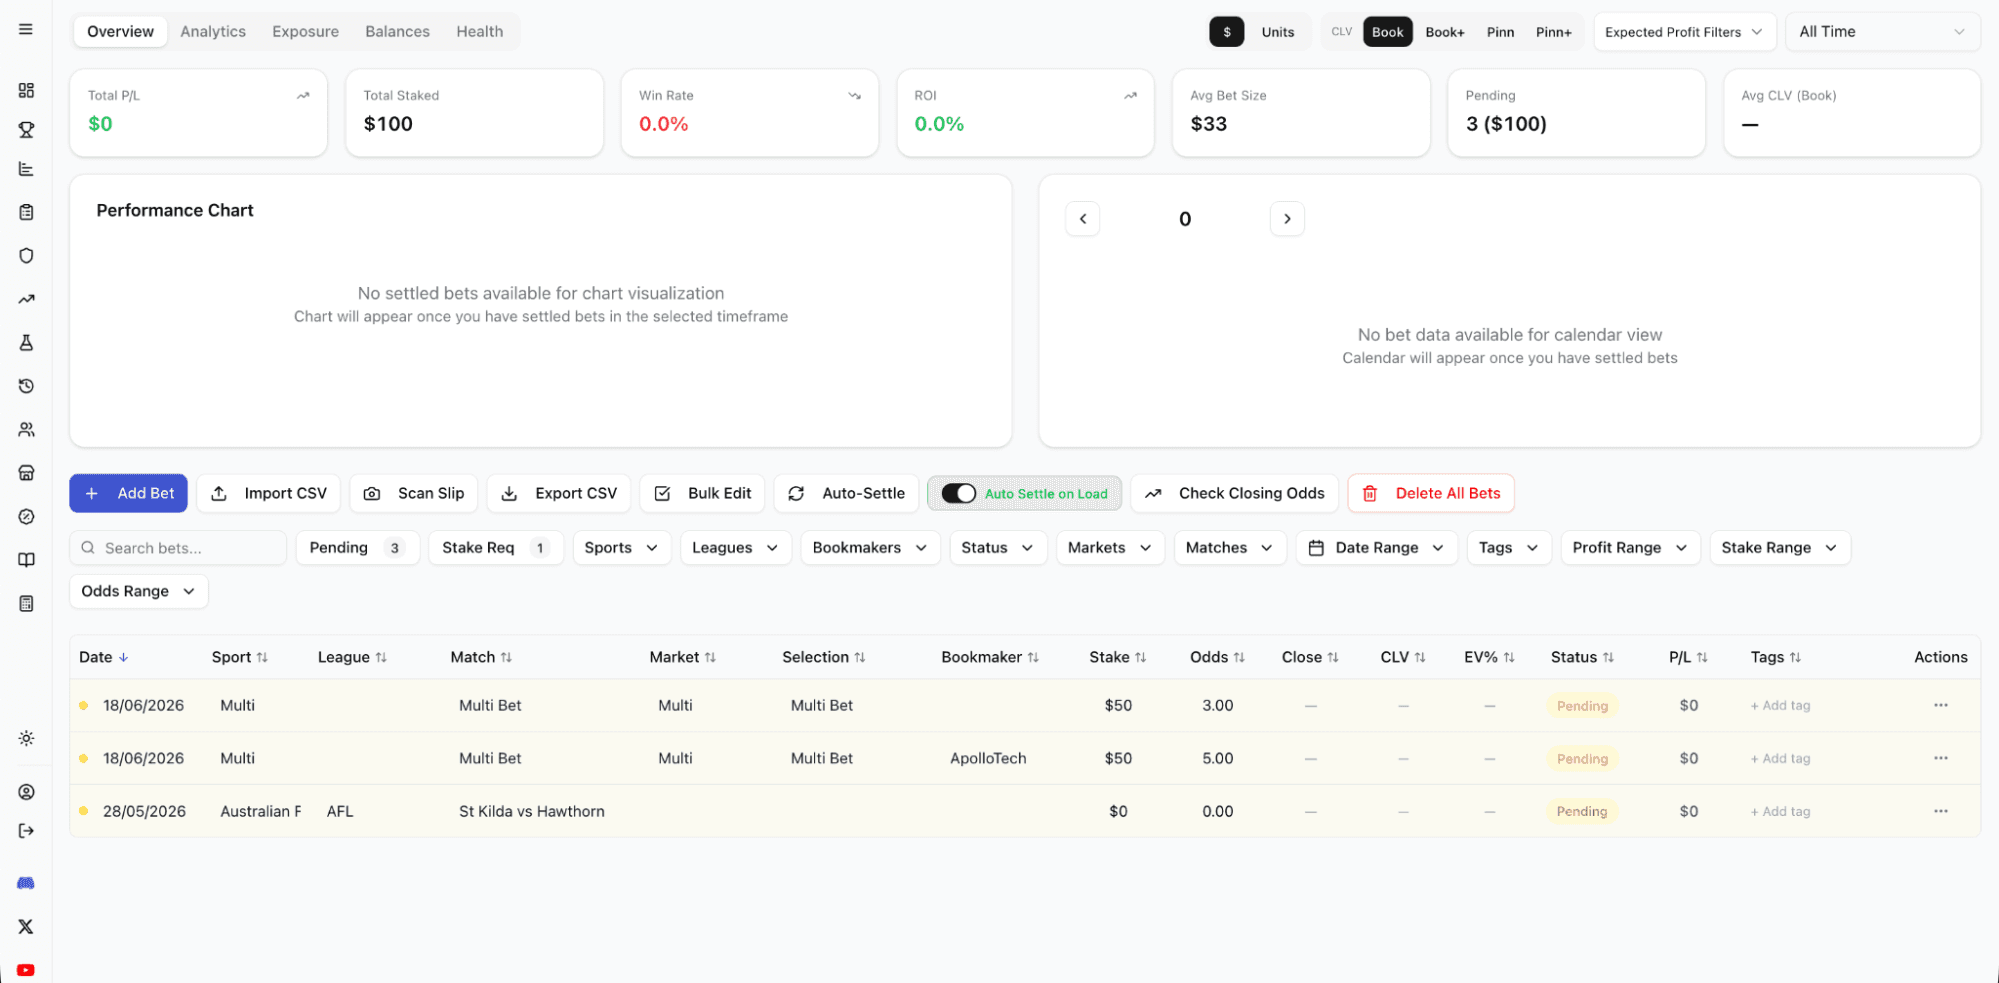The width and height of the screenshot is (1999, 983).
Task: Click the logout icon in the sidebar
Action: [x=26, y=831]
